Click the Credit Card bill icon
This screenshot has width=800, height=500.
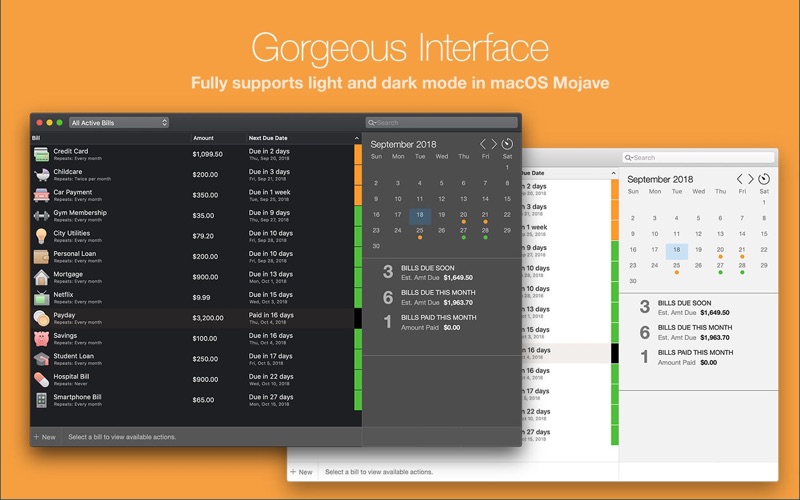[x=41, y=154]
